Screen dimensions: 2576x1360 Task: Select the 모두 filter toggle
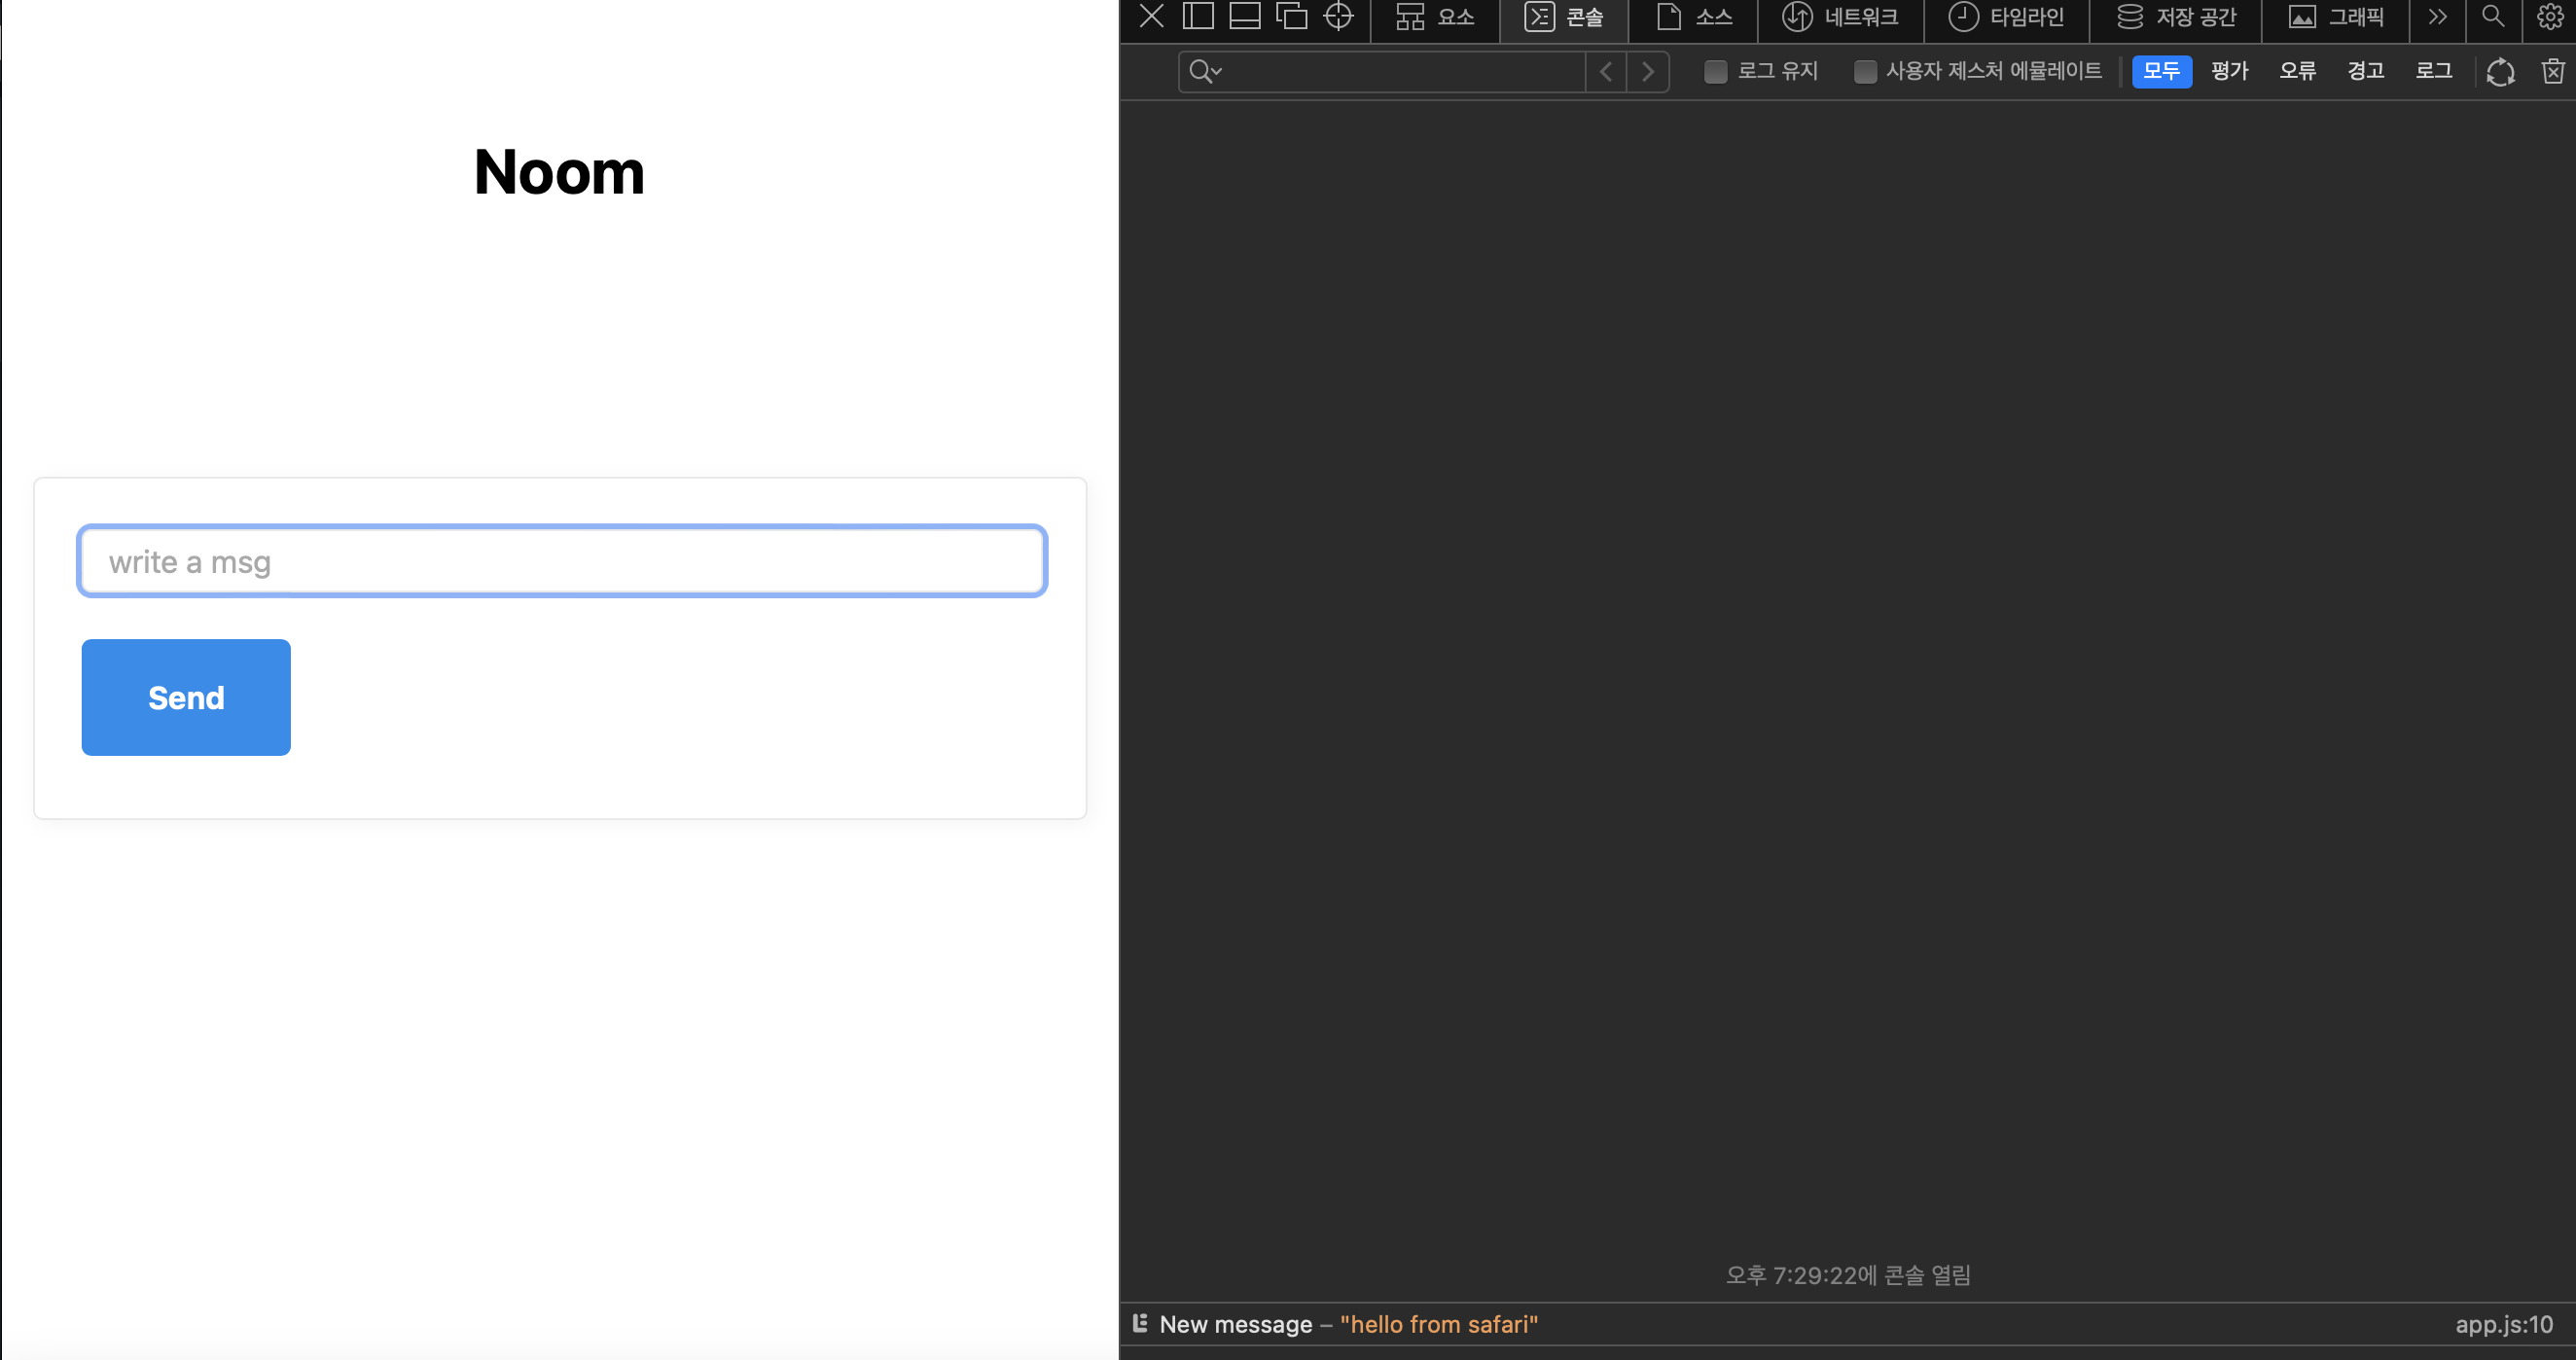click(x=2161, y=71)
